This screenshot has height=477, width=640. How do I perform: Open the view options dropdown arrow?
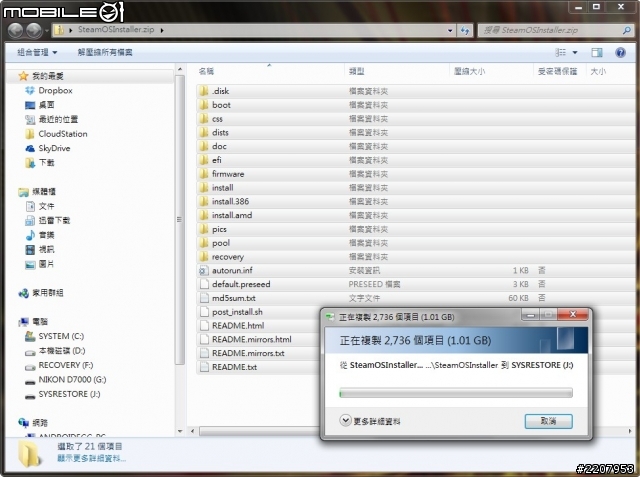click(x=575, y=52)
